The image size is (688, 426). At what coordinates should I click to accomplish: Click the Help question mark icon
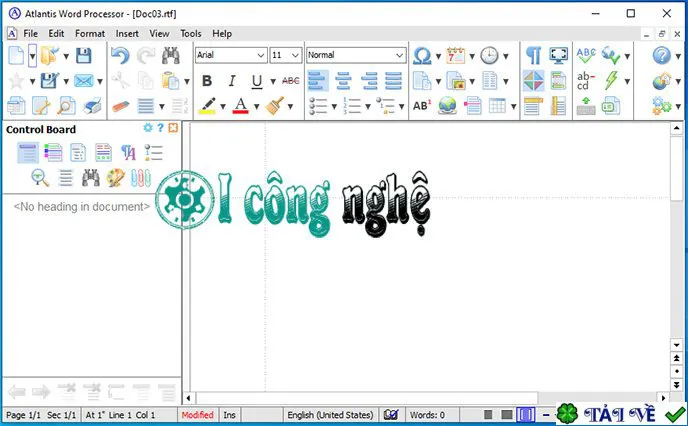(x=662, y=56)
